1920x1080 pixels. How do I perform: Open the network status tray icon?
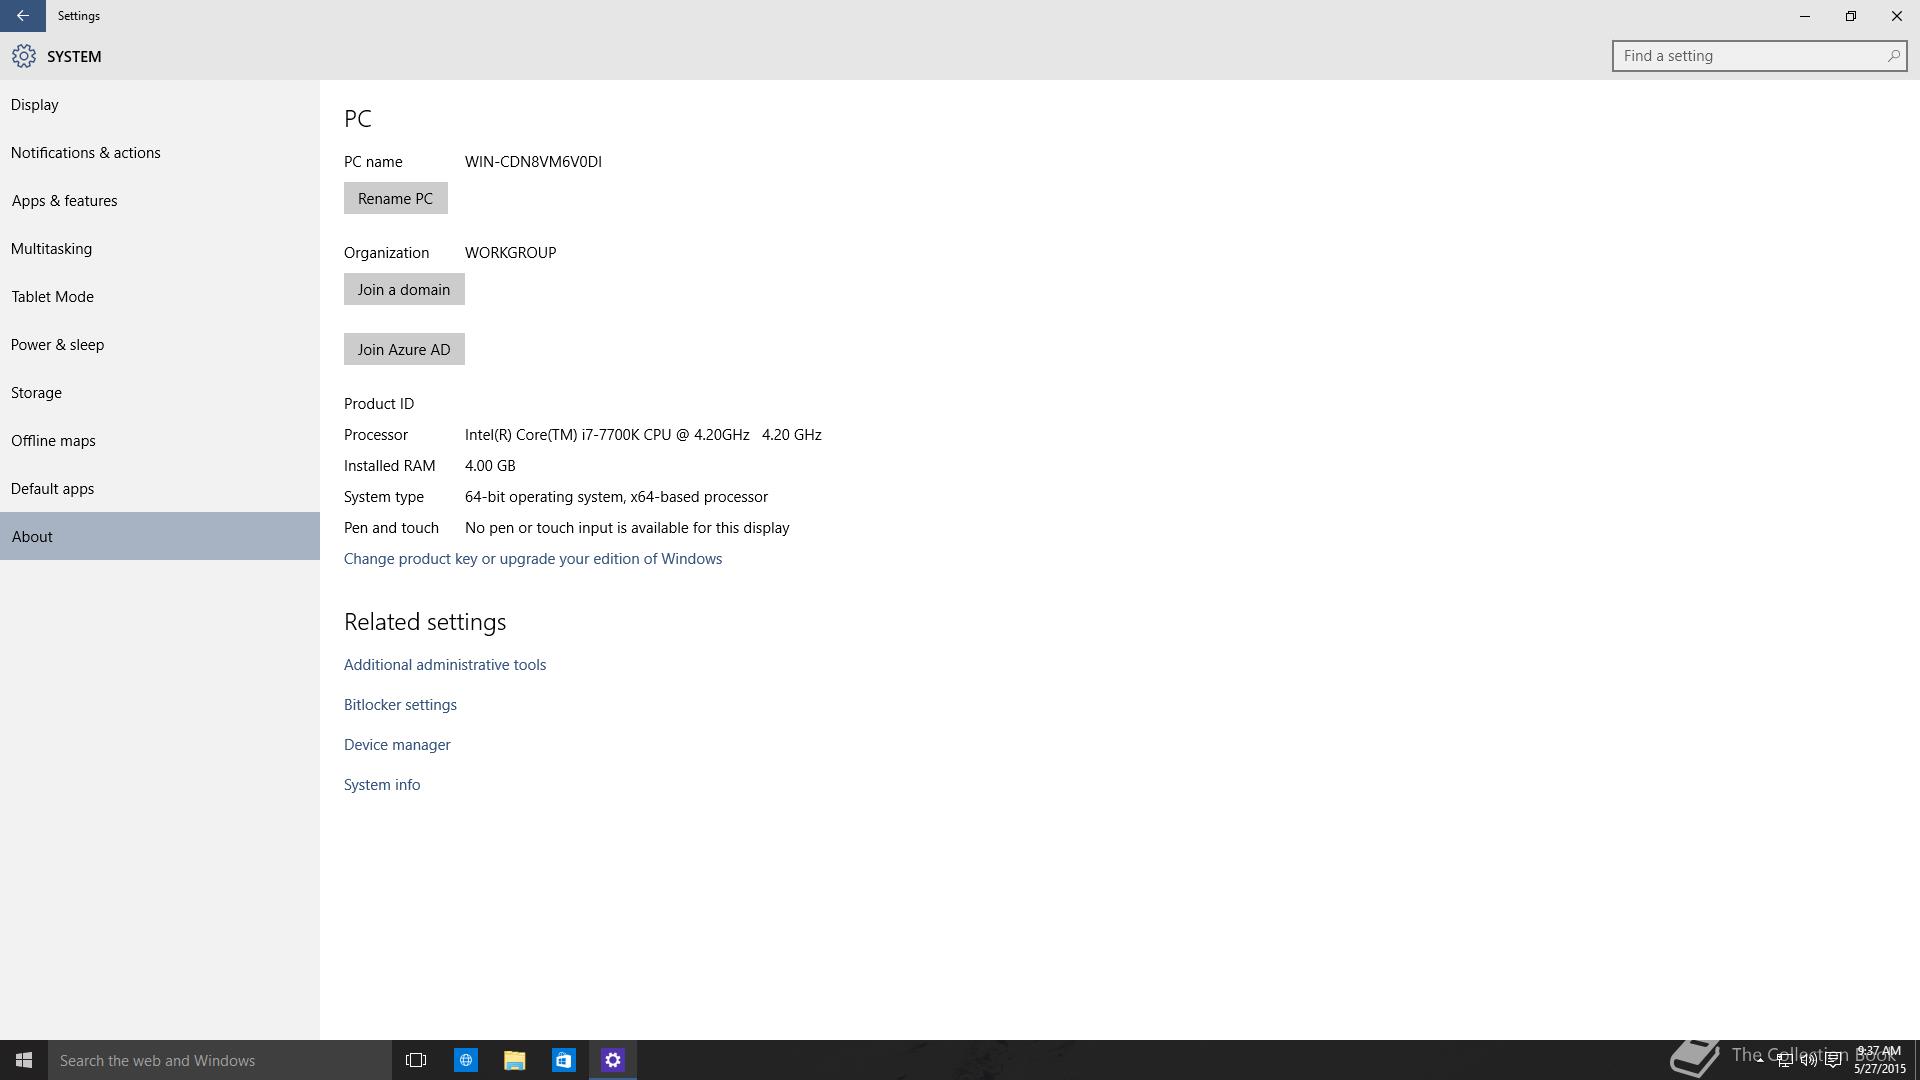[1784, 1060]
